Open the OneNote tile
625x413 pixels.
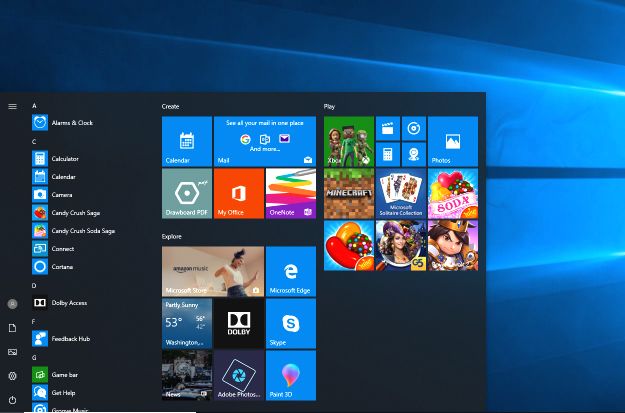pos(291,193)
